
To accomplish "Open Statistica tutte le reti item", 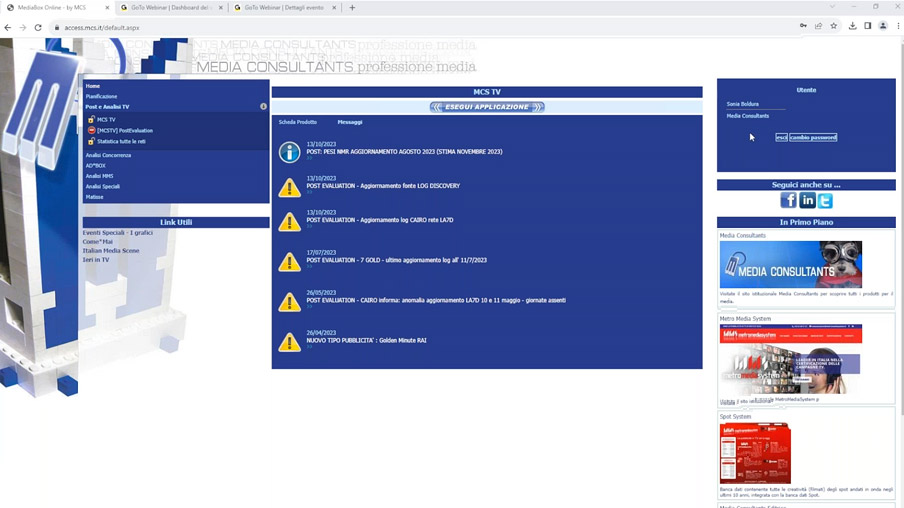I will pos(121,142).
